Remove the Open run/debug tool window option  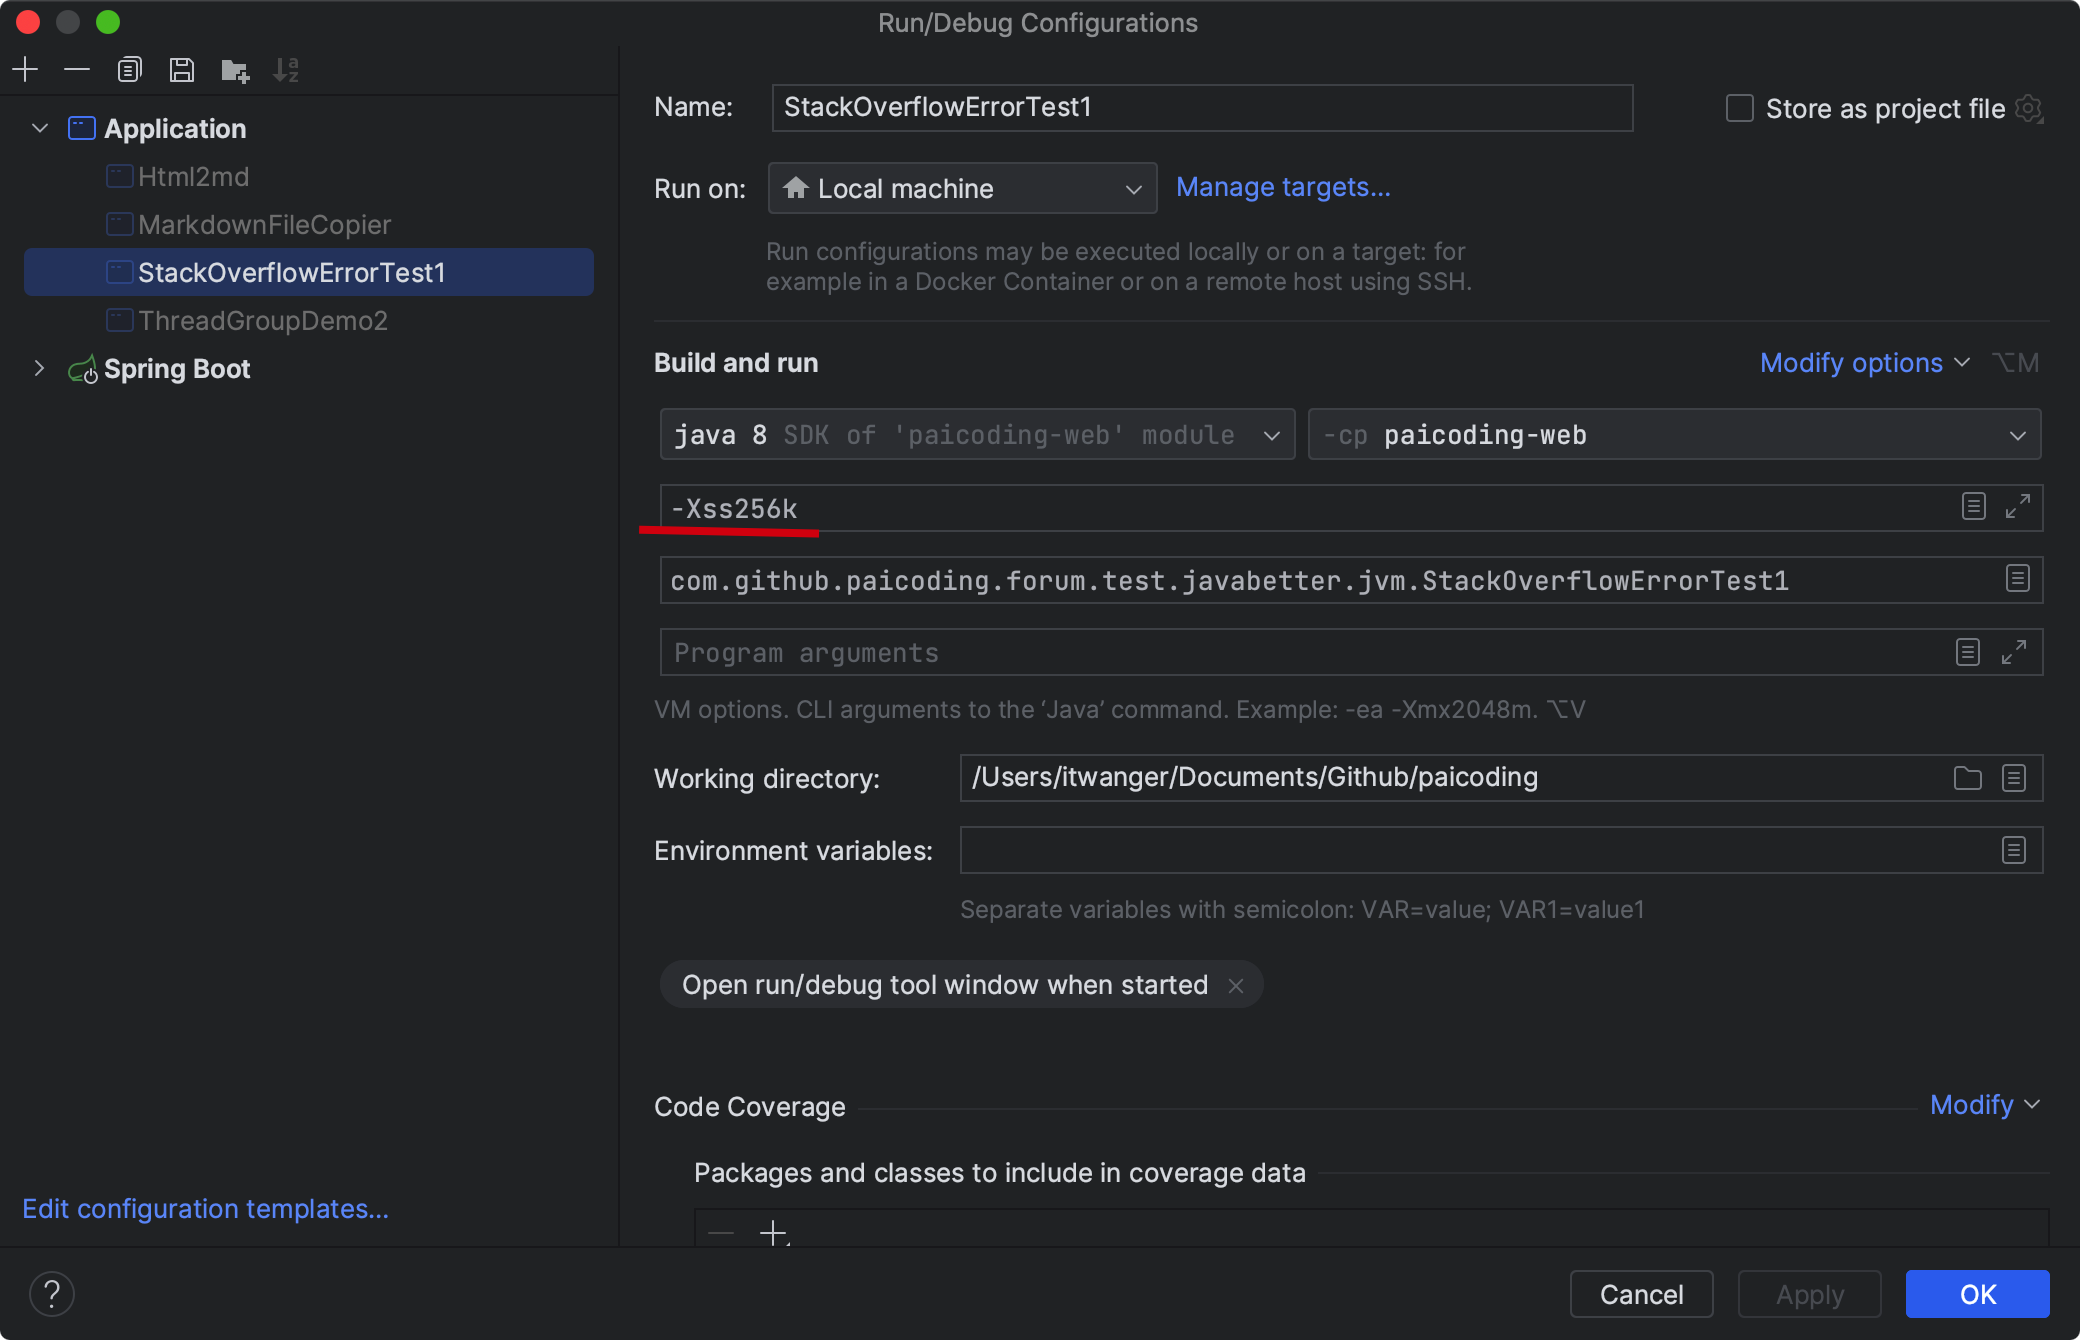[x=1236, y=986]
